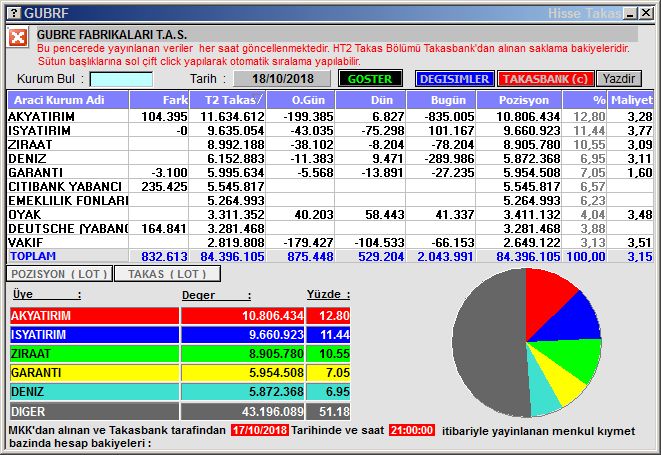Click the blue ISYATIRIM legend bar
Screen dimensions: 661x455
point(94,335)
